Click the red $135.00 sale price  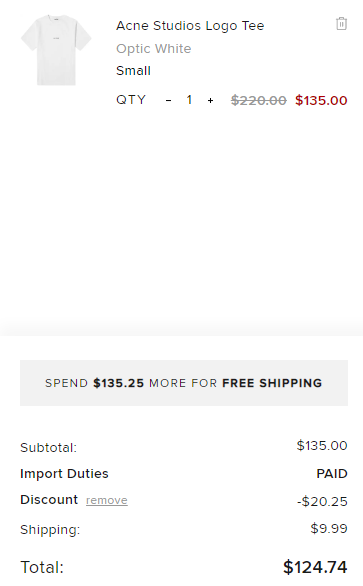321,100
